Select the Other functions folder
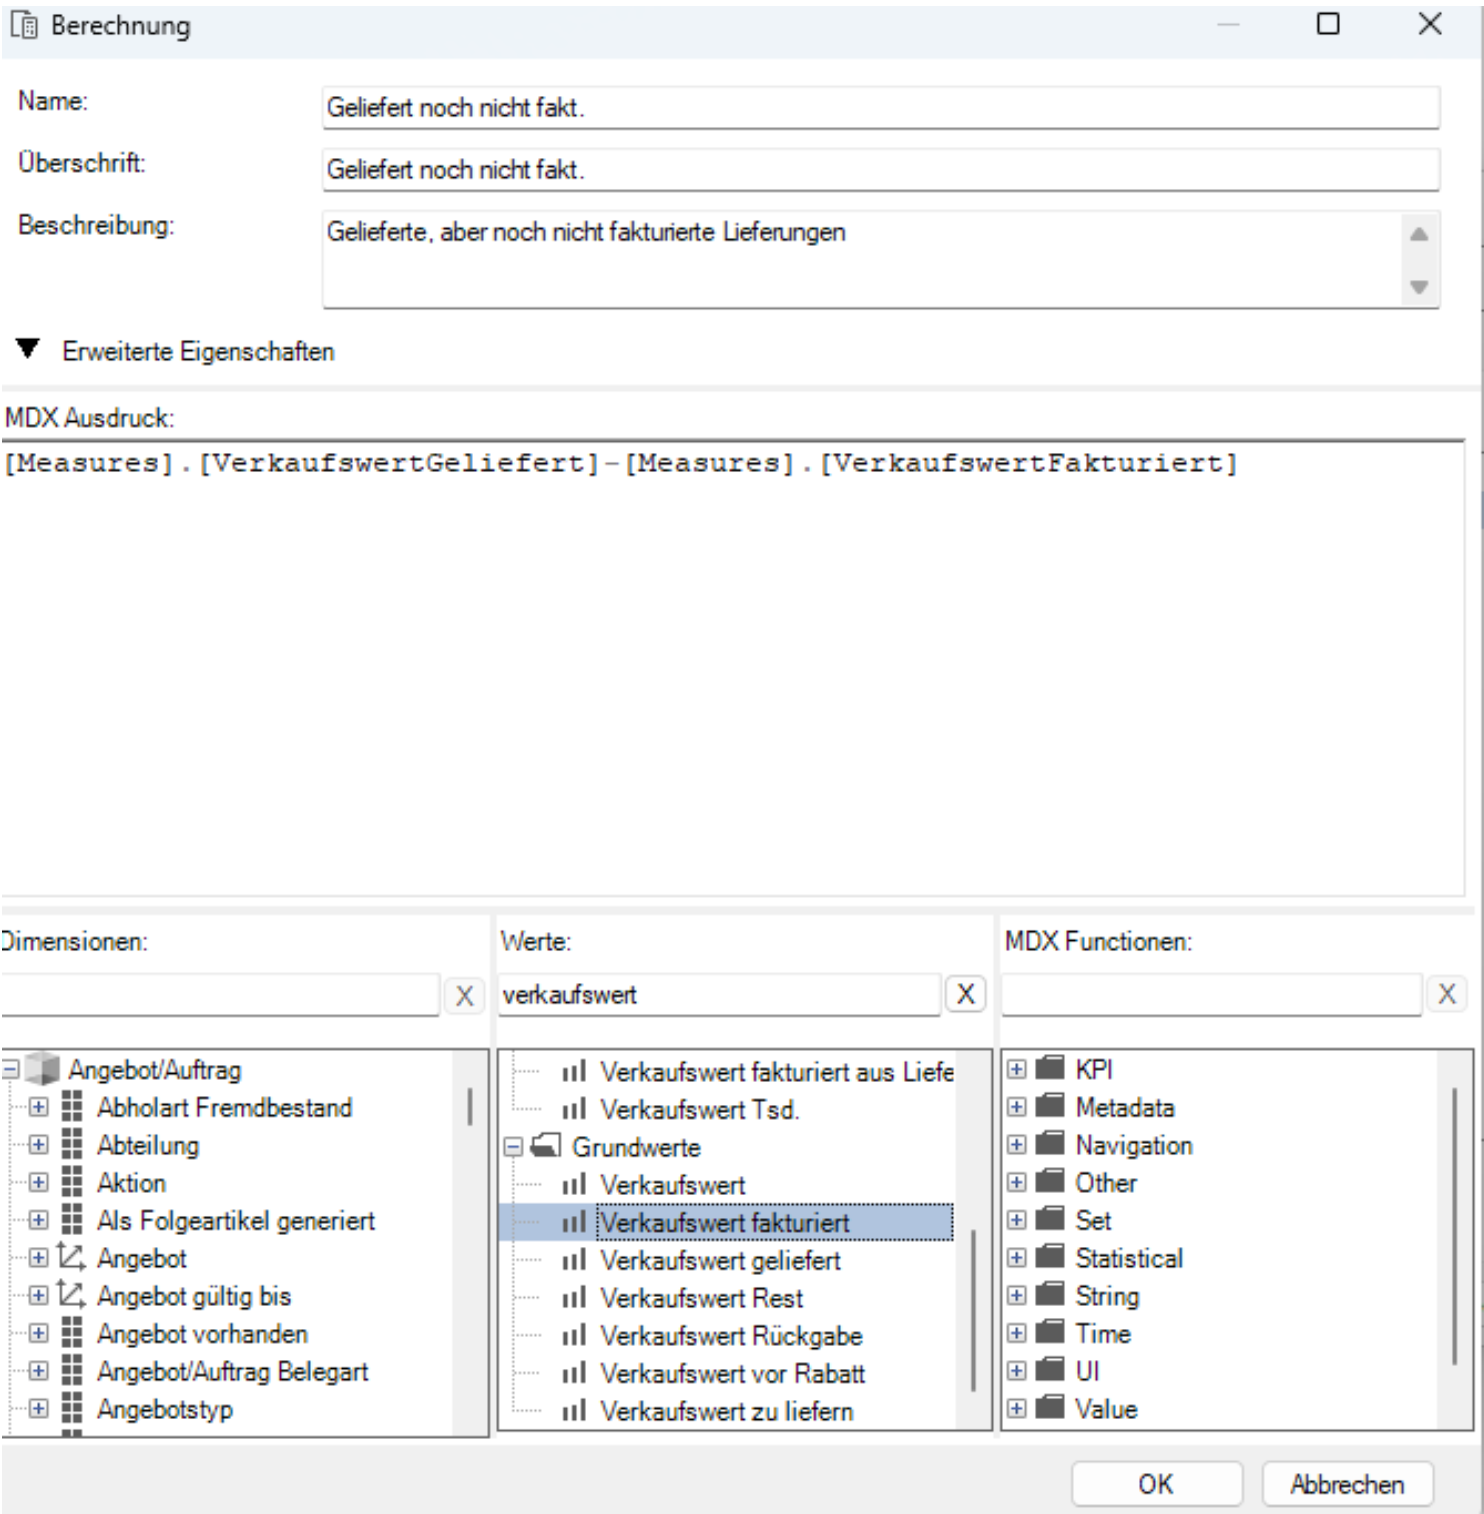Image resolution: width=1484 pixels, height=1514 pixels. coord(1106,1183)
